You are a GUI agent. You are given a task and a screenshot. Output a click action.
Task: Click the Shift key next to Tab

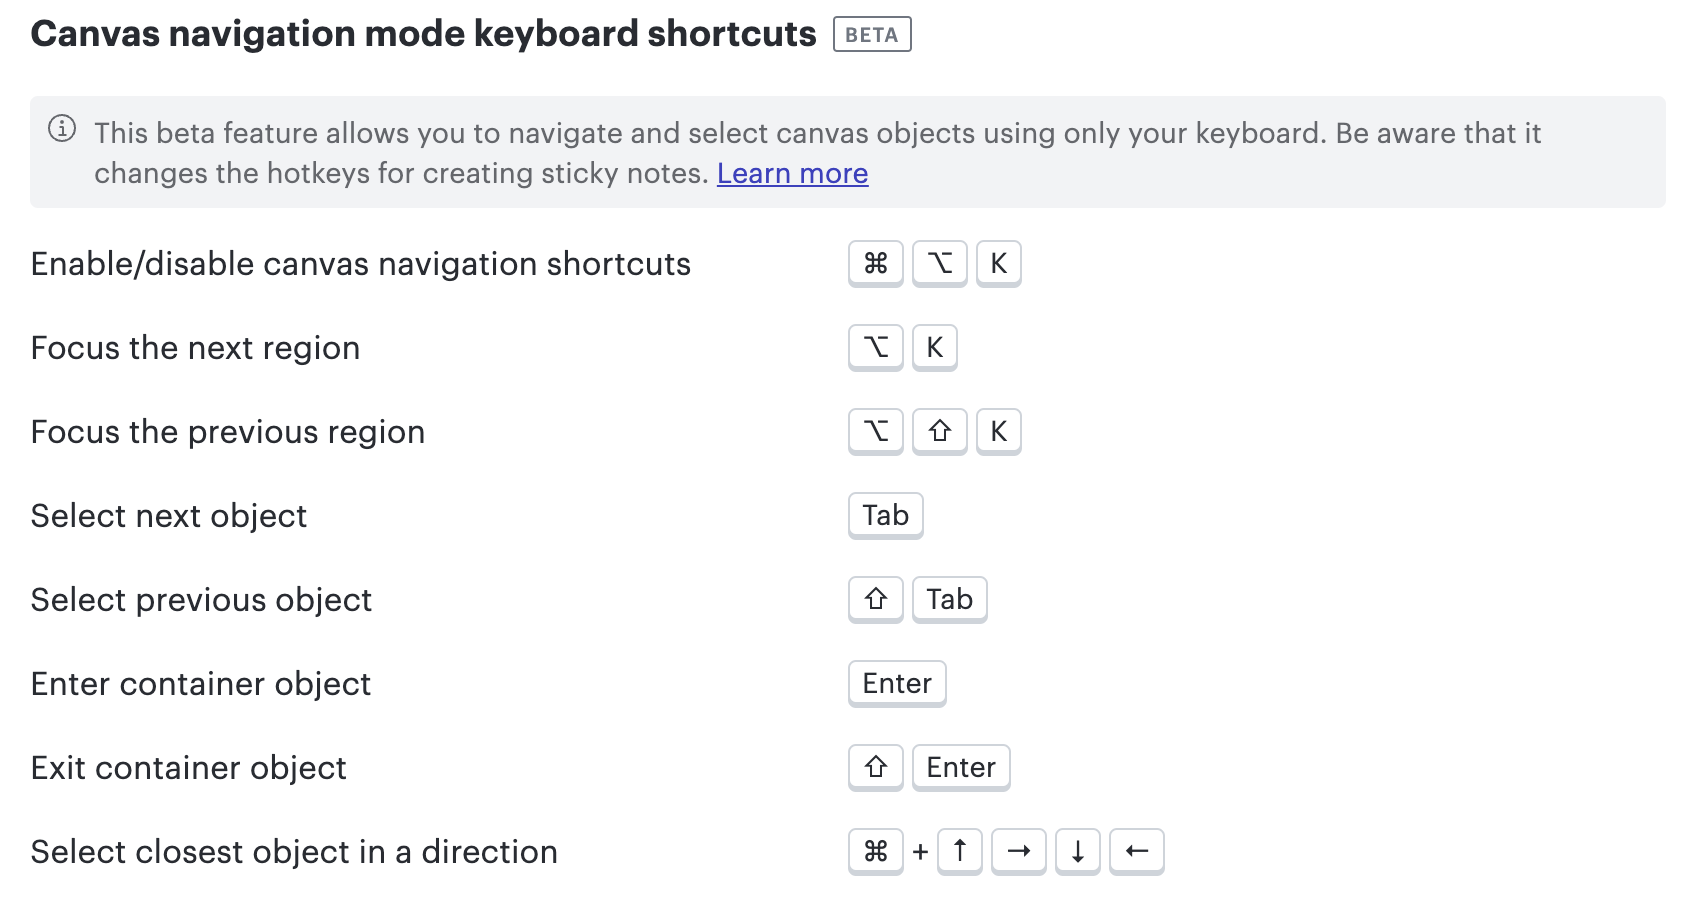click(x=875, y=599)
